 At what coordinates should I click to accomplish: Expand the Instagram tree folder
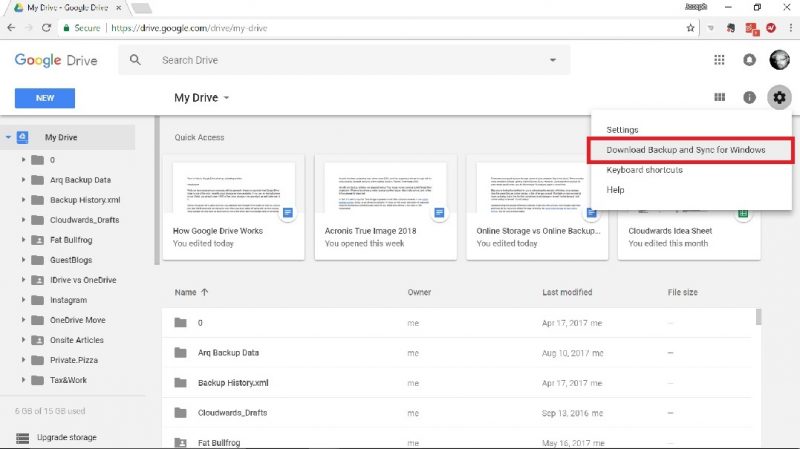pos(23,300)
